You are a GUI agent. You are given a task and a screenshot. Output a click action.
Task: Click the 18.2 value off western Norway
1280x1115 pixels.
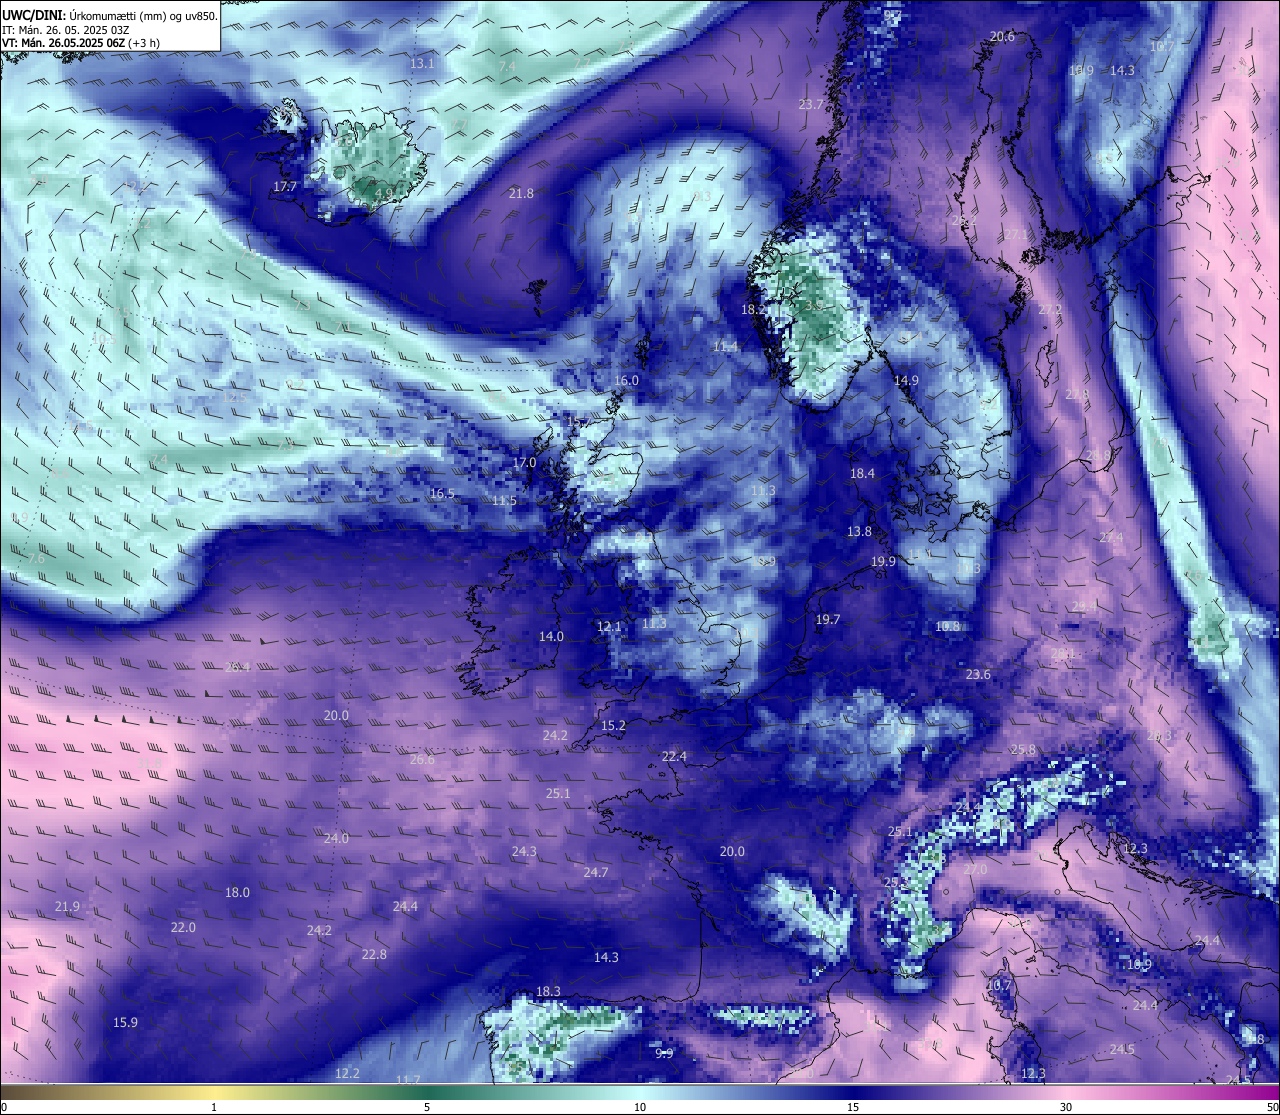coord(753,310)
